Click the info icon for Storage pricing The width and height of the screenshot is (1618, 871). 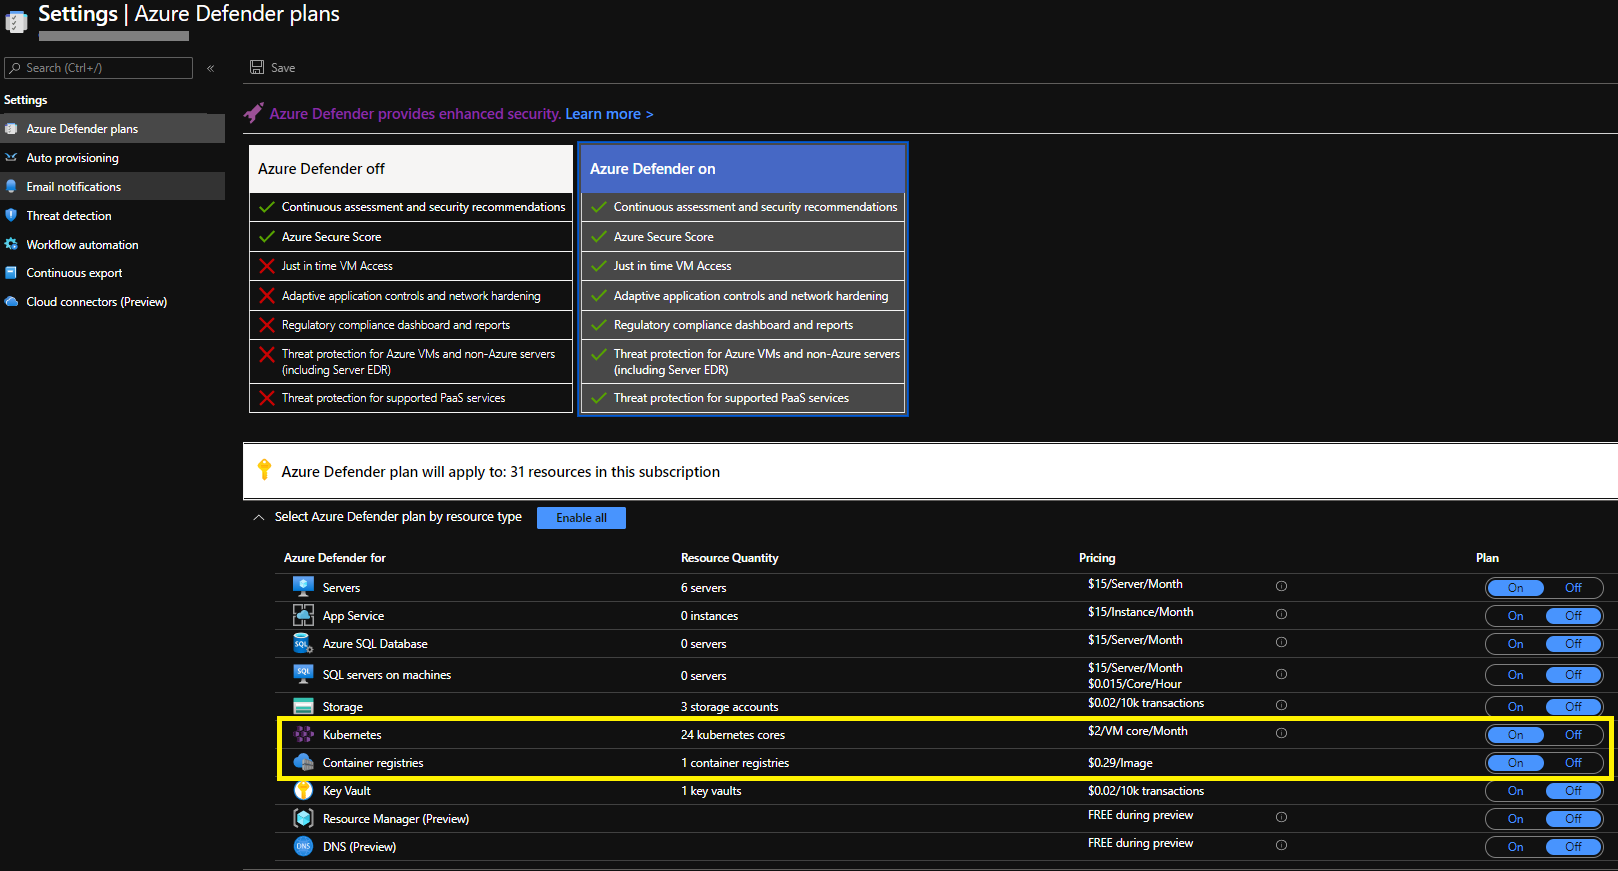click(1281, 705)
